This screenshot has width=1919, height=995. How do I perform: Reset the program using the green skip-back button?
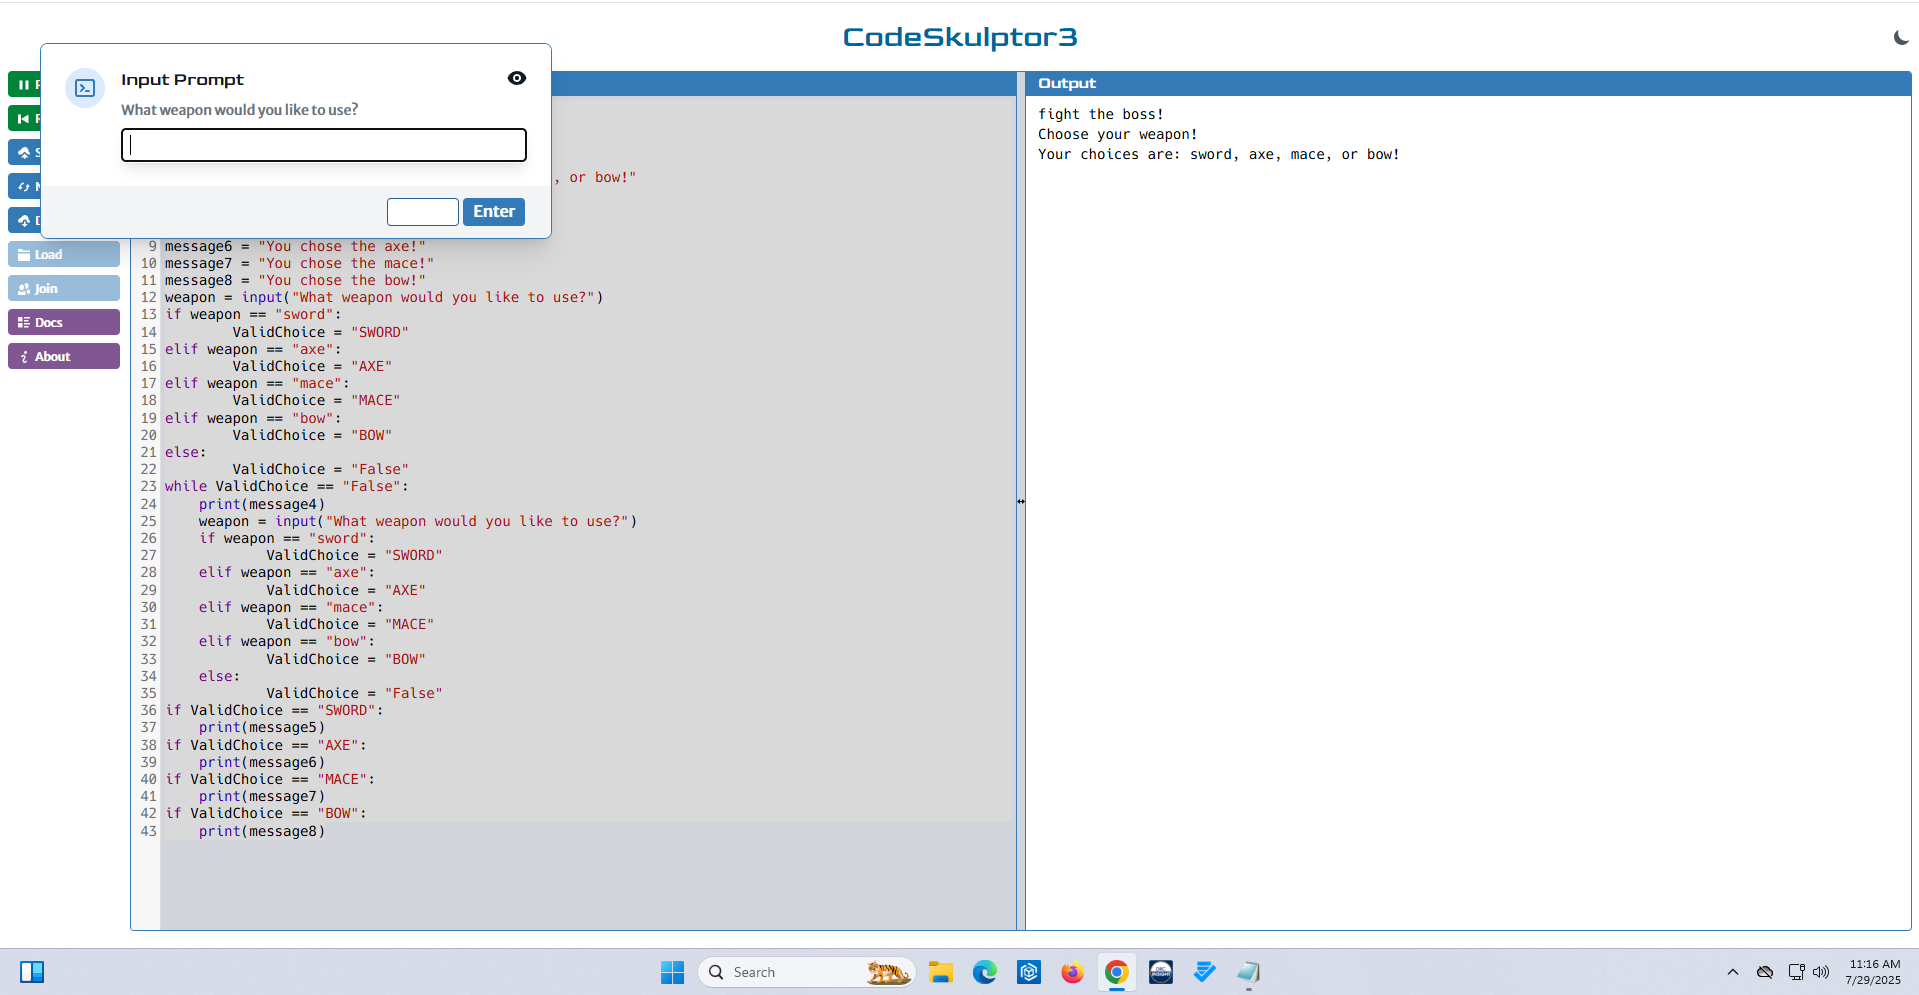tap(24, 119)
